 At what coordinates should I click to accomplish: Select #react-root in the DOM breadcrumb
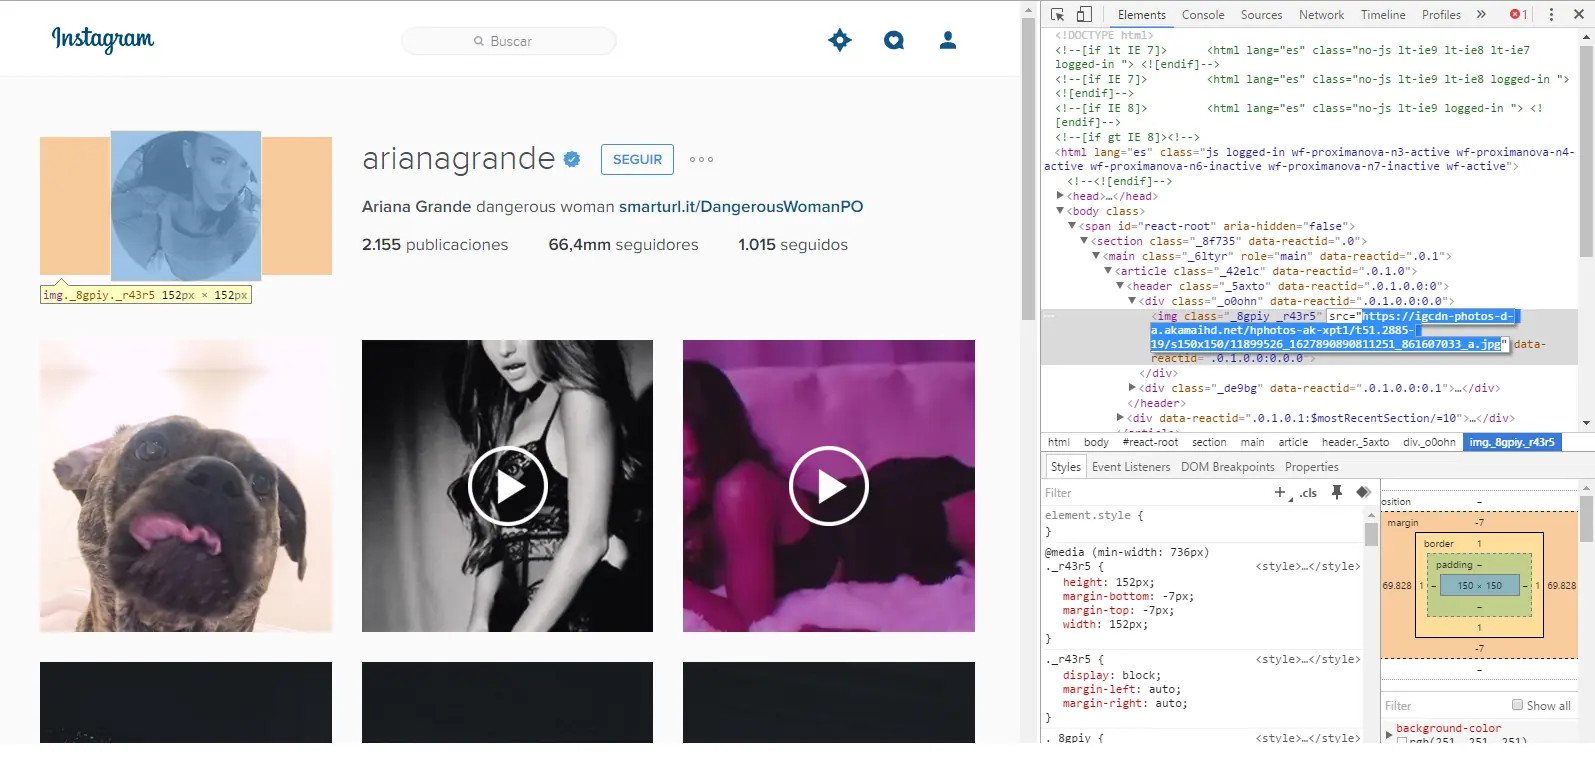click(1150, 442)
